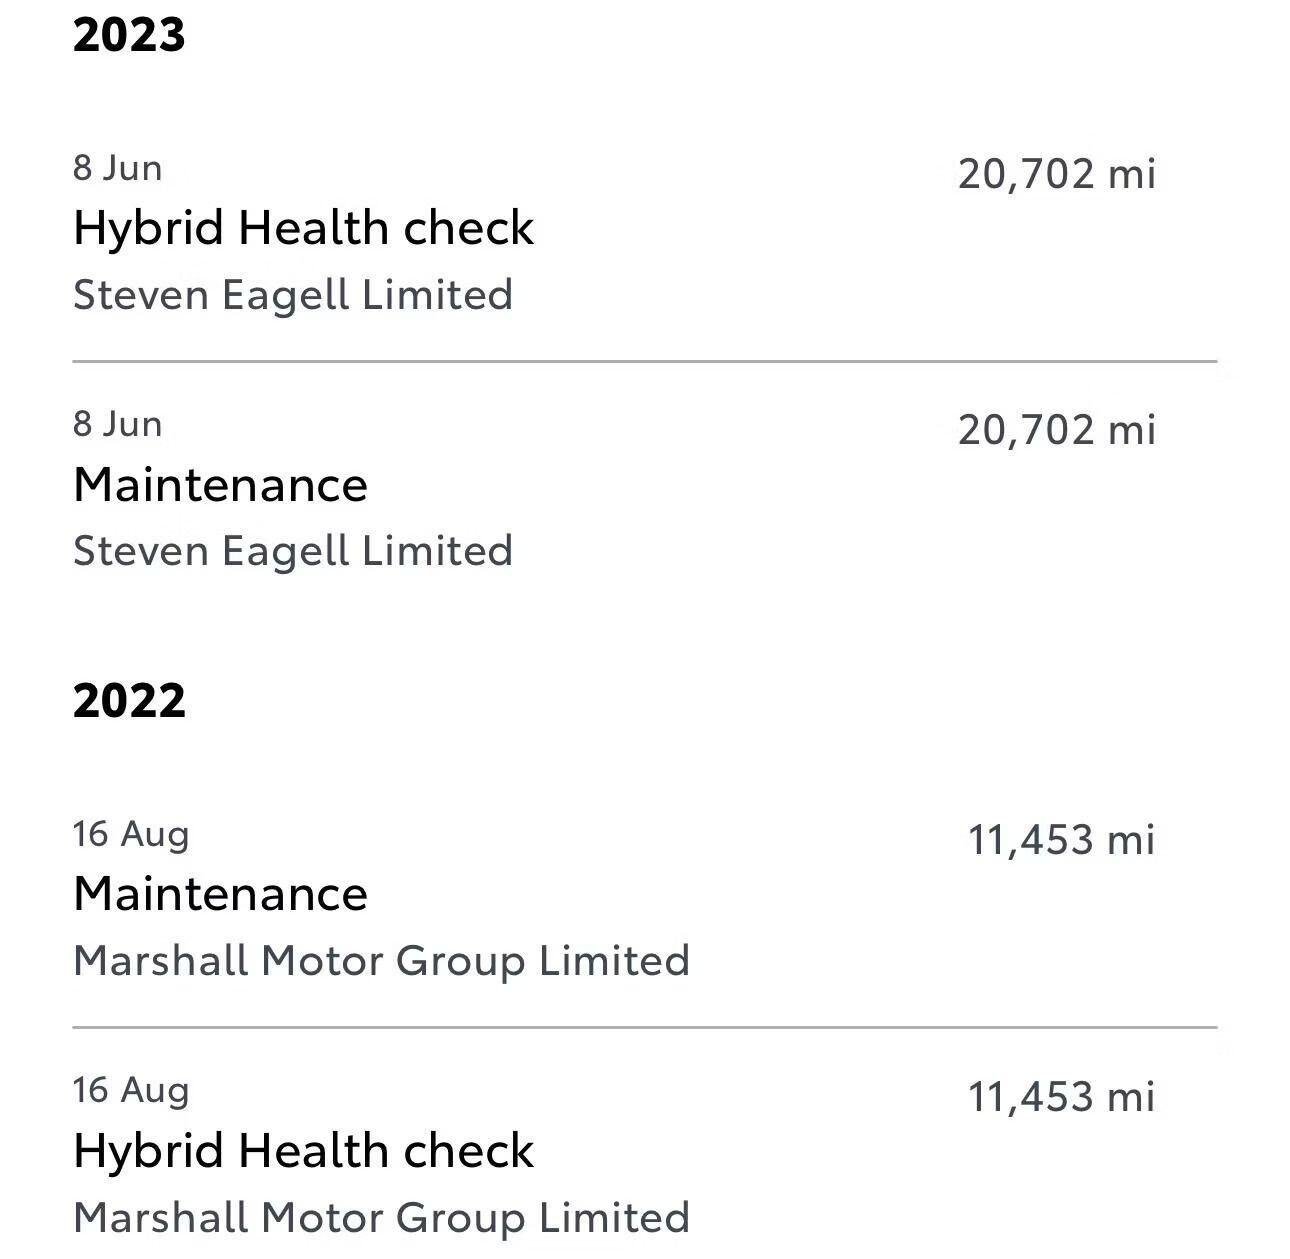Viewport: 1290px width, 1259px height.
Task: Click the 20,702 mi mileage for Maintenance
Action: coord(1056,430)
